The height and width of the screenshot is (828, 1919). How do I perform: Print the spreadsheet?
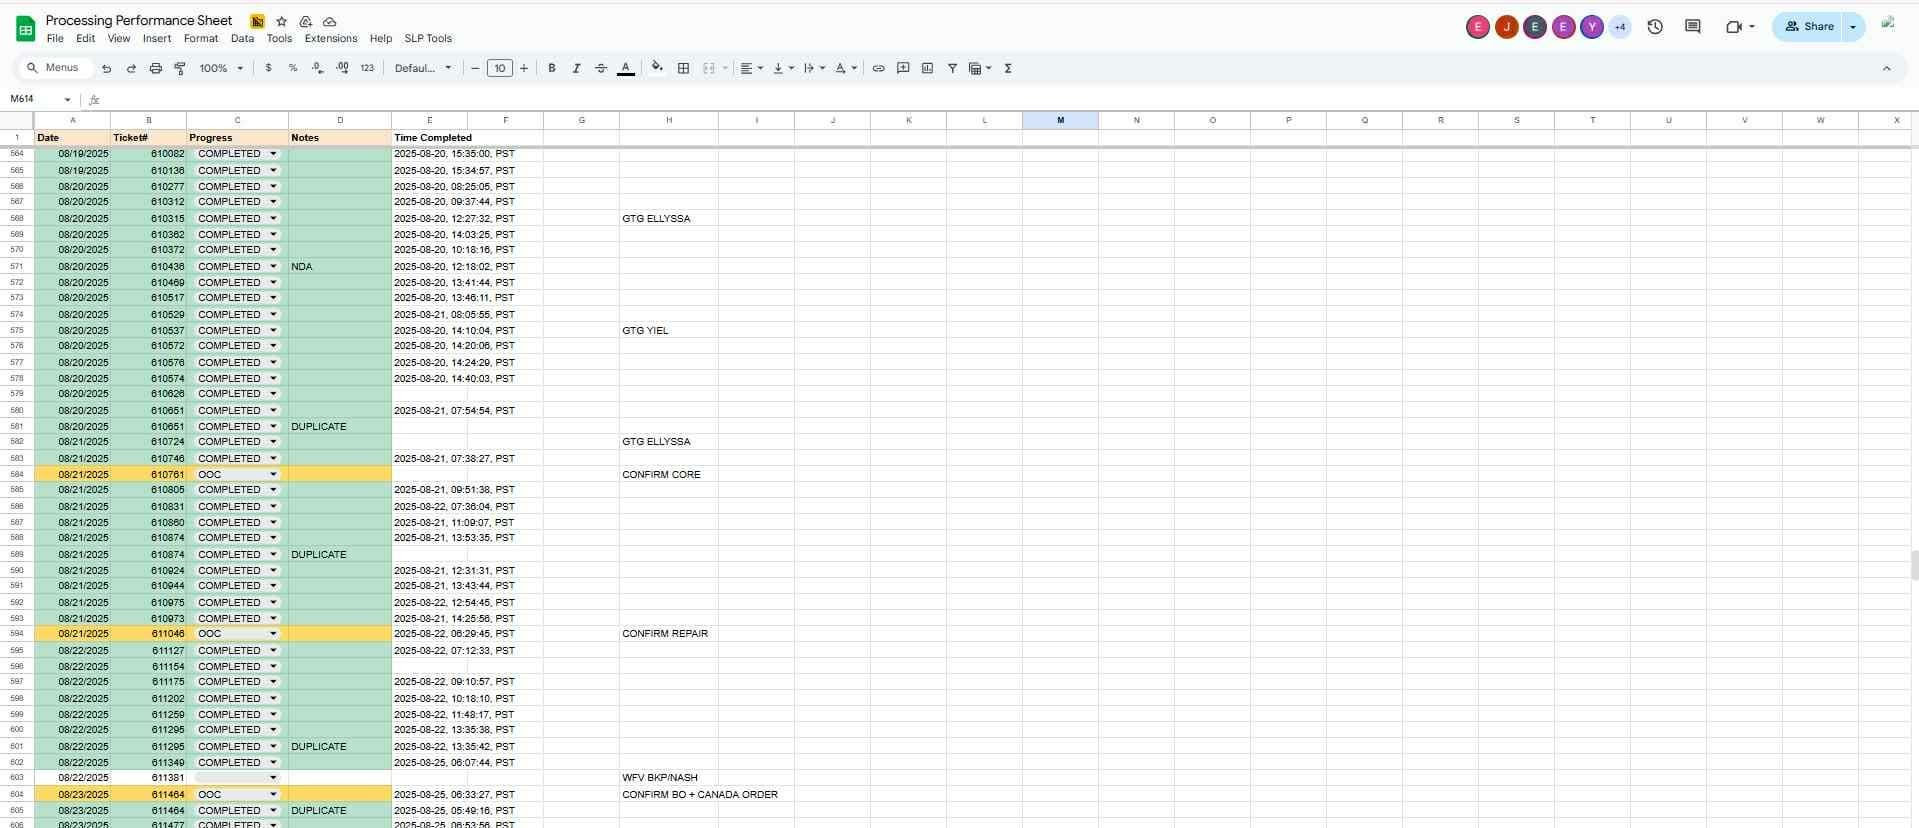point(155,68)
